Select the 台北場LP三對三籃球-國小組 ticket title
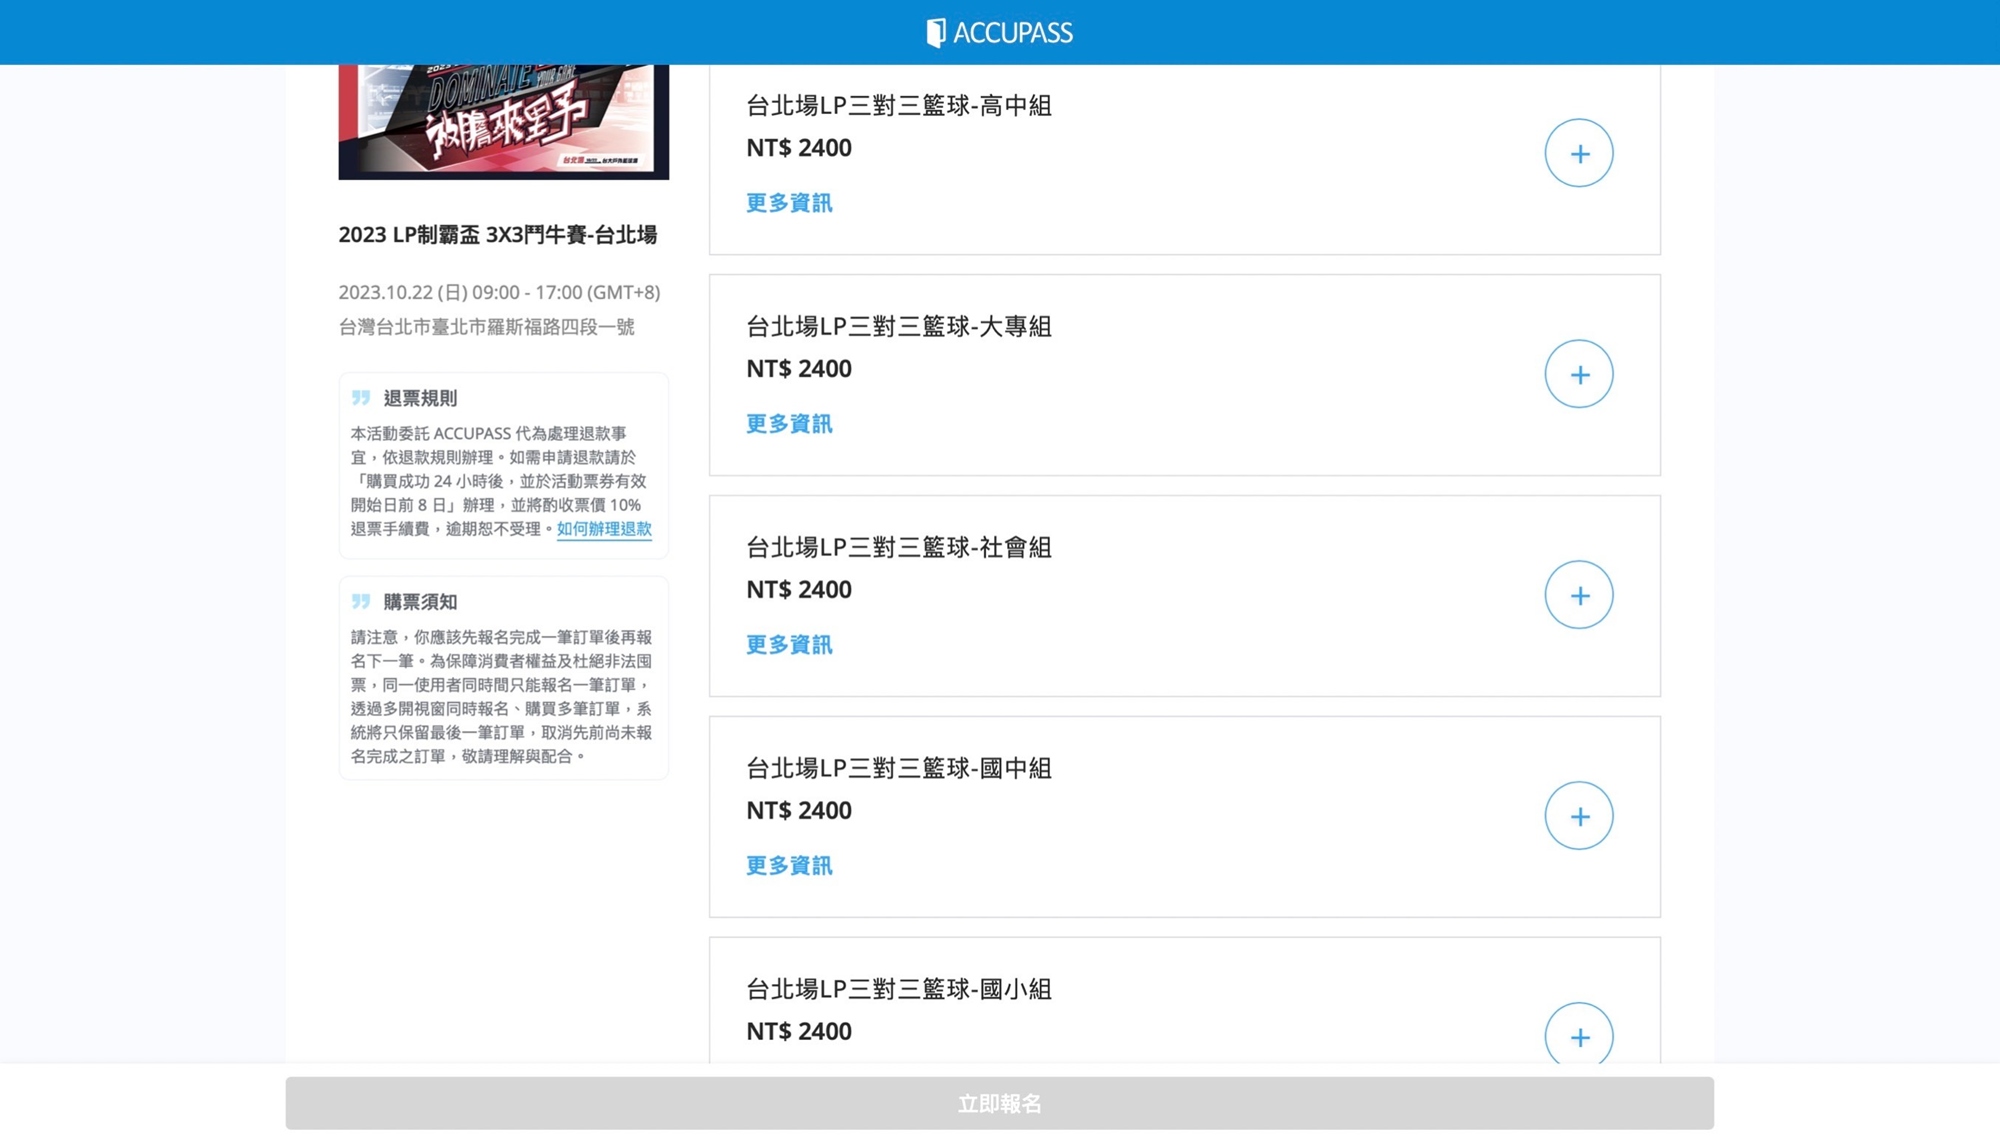This screenshot has height=1143, width=2000. coord(898,990)
